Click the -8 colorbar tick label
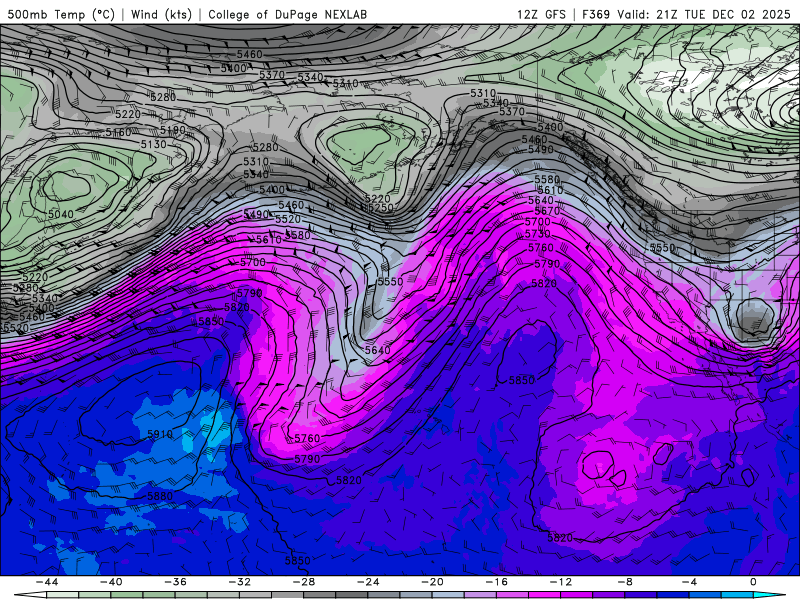Screen dimensions: 800x600 coord(626,582)
